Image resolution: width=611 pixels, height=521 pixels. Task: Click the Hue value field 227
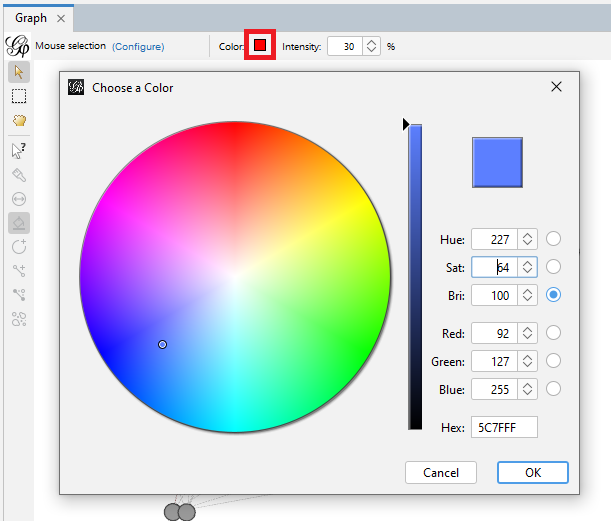click(494, 239)
